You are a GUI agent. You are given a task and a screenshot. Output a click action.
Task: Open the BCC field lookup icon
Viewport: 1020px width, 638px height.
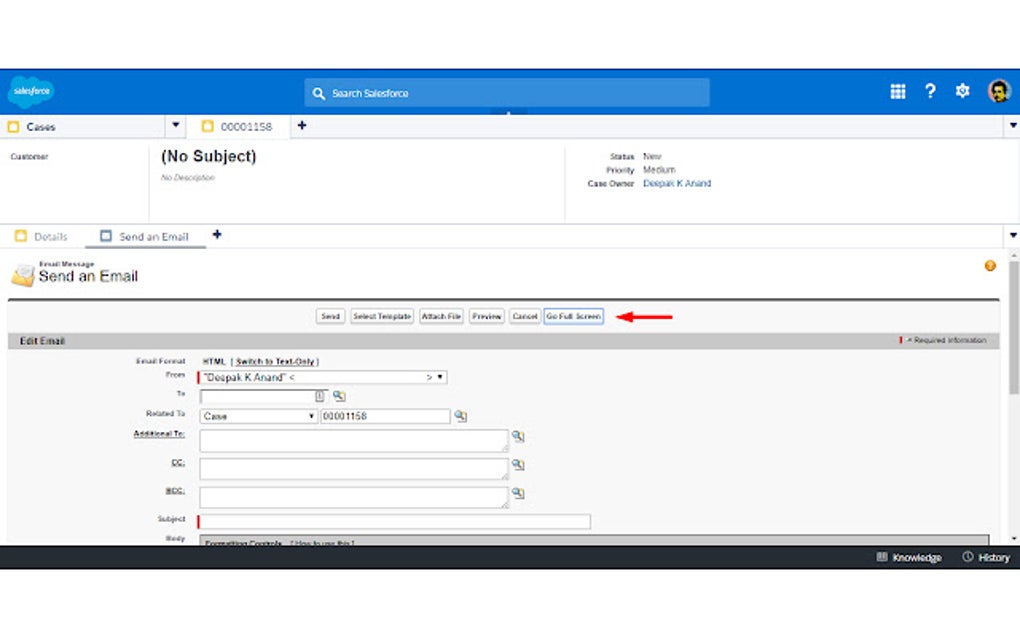[518, 492]
